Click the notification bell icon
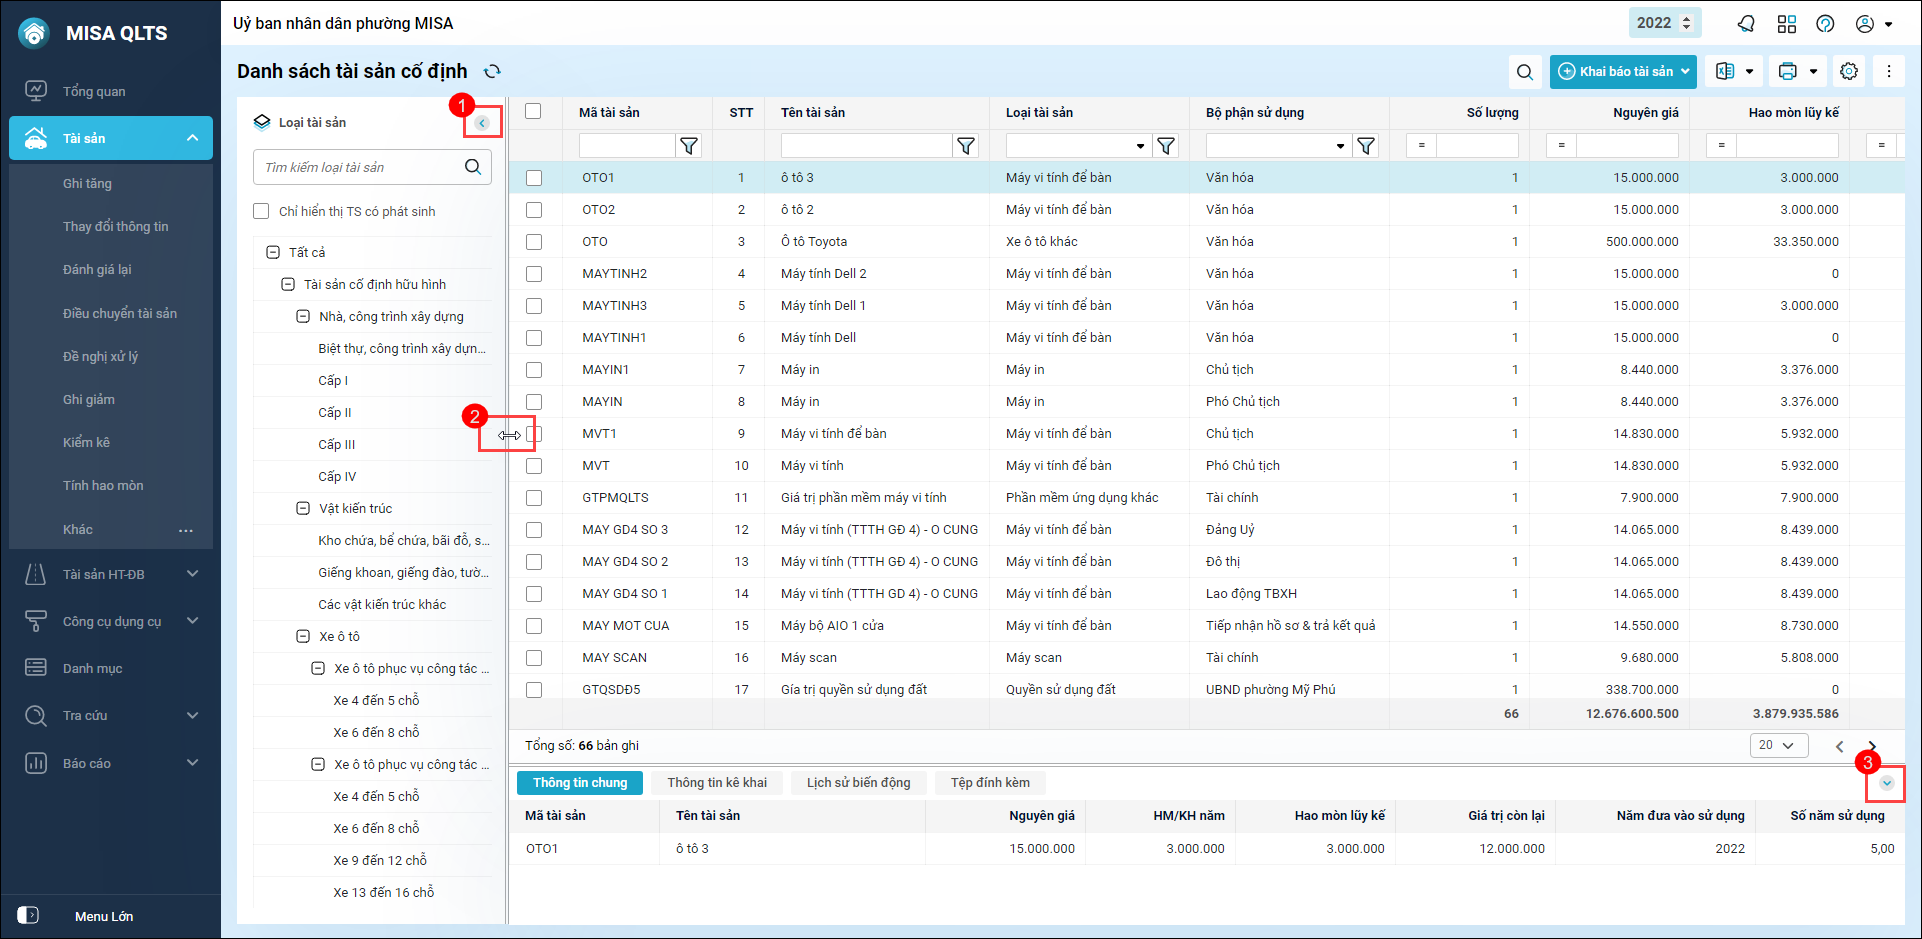 point(1746,24)
